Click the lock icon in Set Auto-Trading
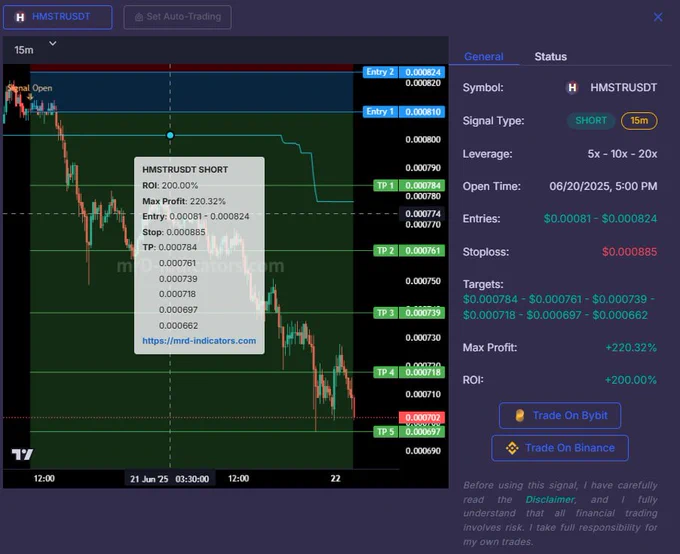Image resolution: width=680 pixels, height=554 pixels. tap(139, 17)
